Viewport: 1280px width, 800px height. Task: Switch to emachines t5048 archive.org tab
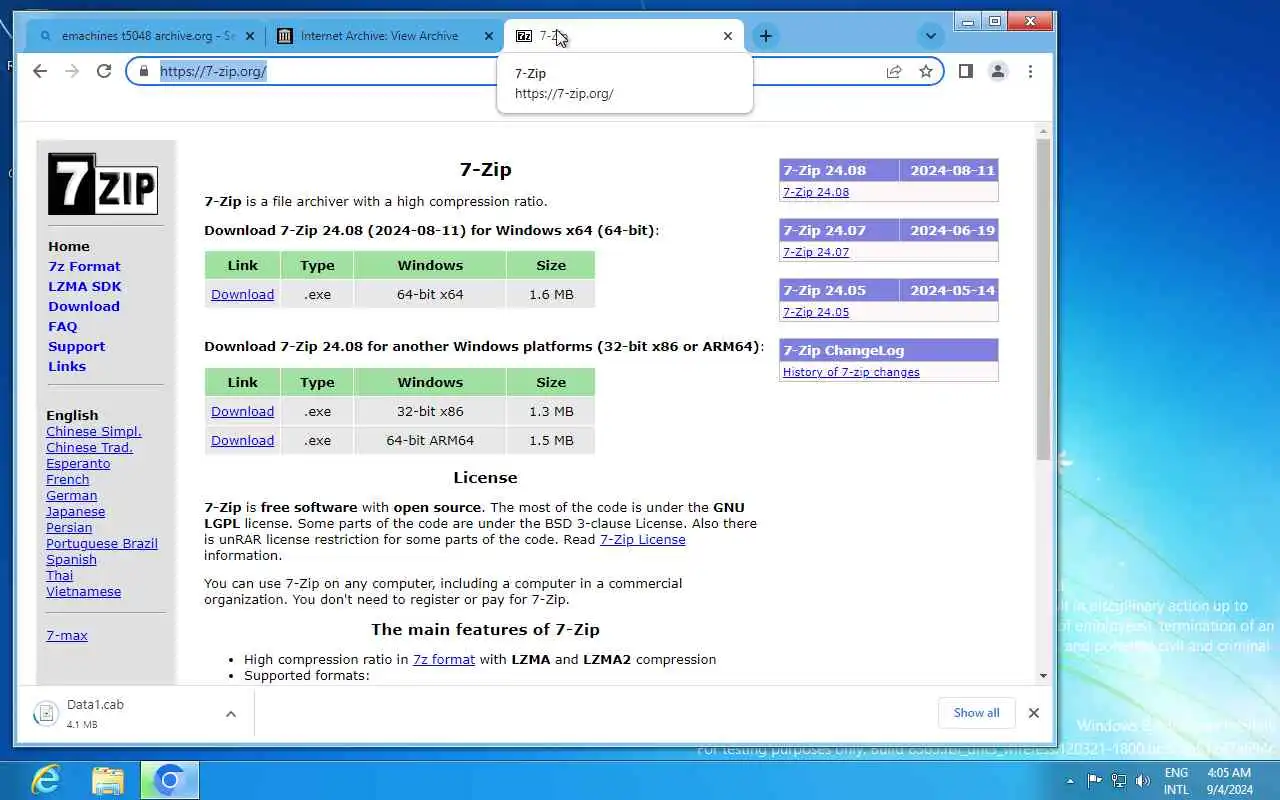click(146, 36)
